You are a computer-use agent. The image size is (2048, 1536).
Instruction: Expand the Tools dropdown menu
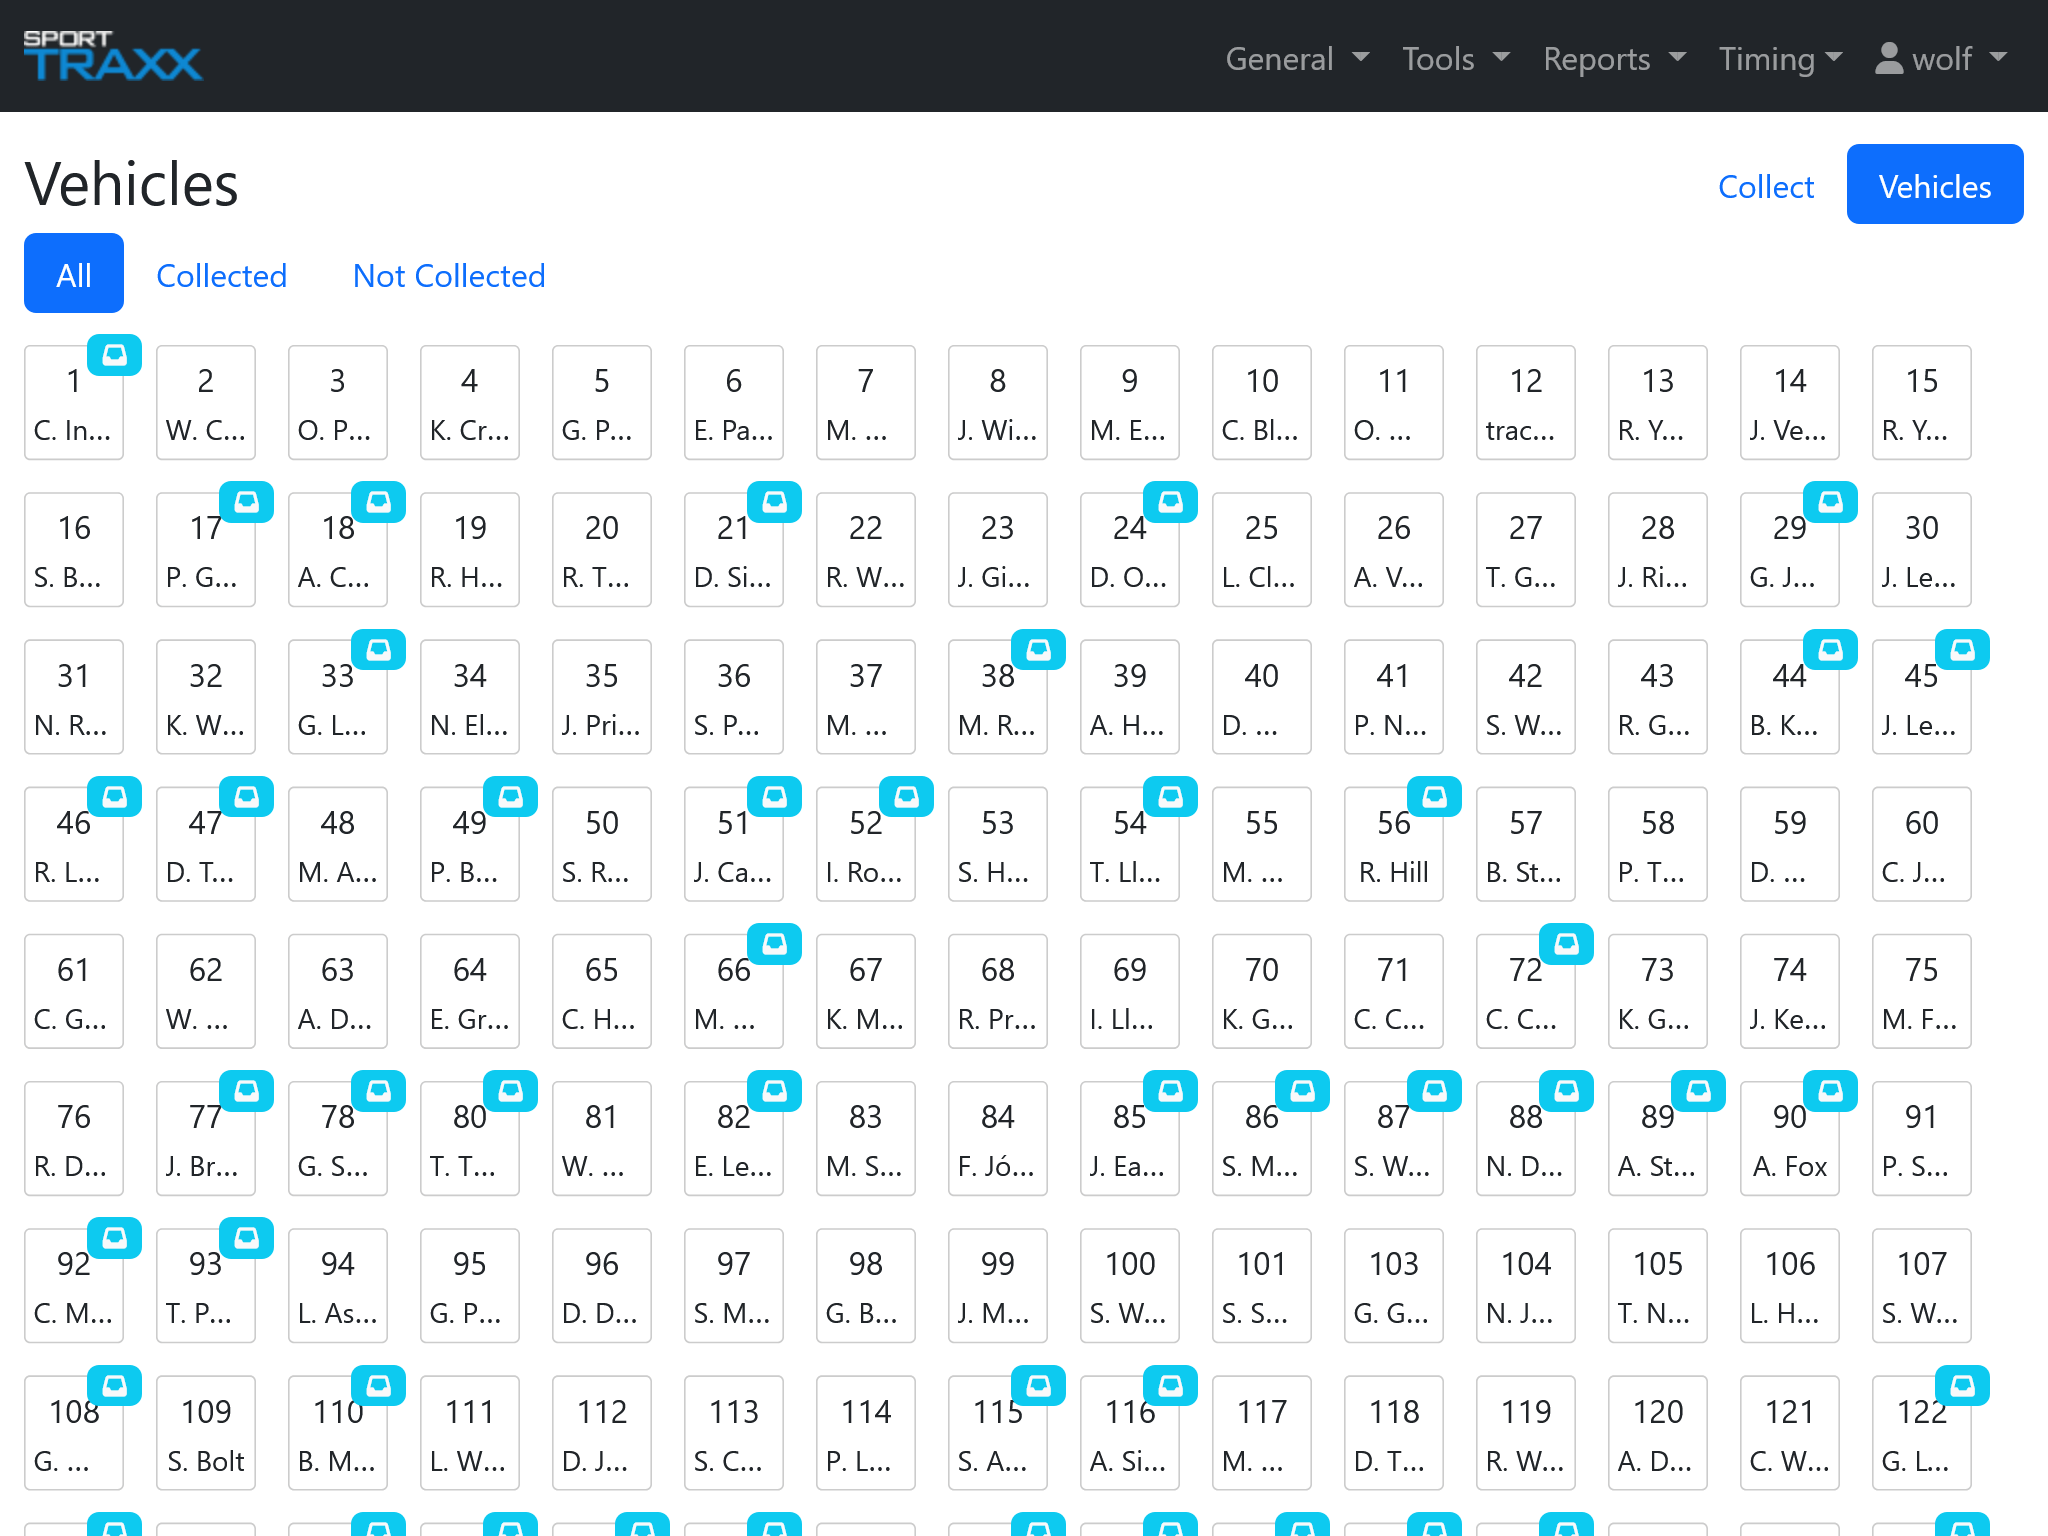point(1455,58)
